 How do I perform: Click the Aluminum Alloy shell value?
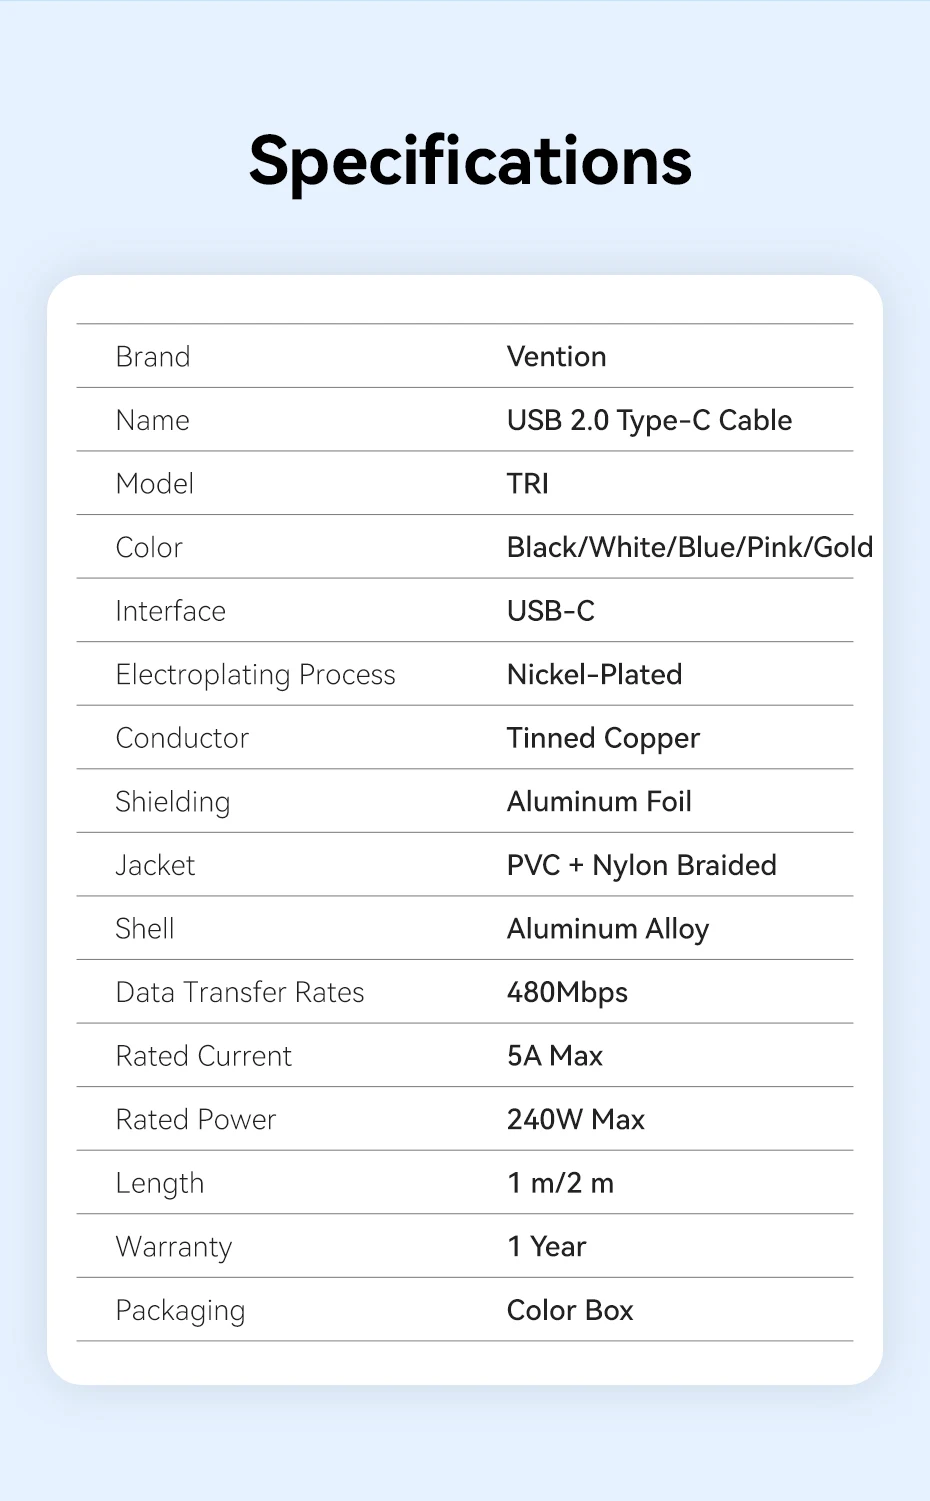[x=608, y=929]
